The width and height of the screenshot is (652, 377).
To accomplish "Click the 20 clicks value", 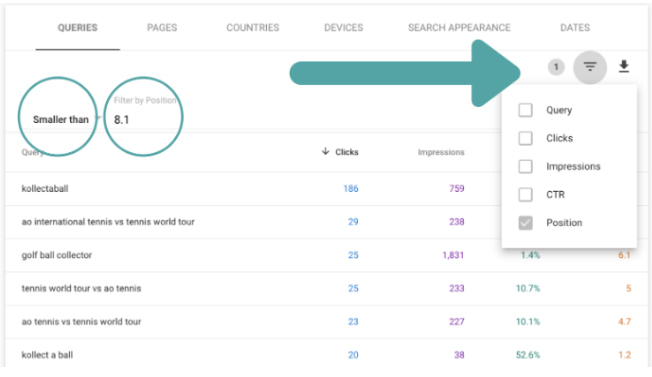I will (x=353, y=355).
